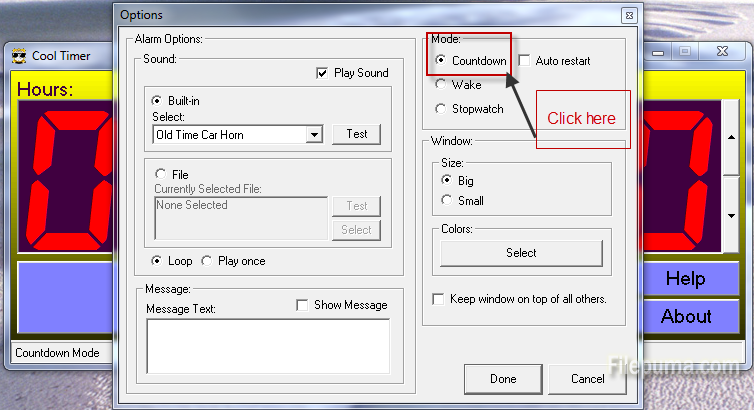
Task: Click inside the Message Text box
Action: click(267, 346)
